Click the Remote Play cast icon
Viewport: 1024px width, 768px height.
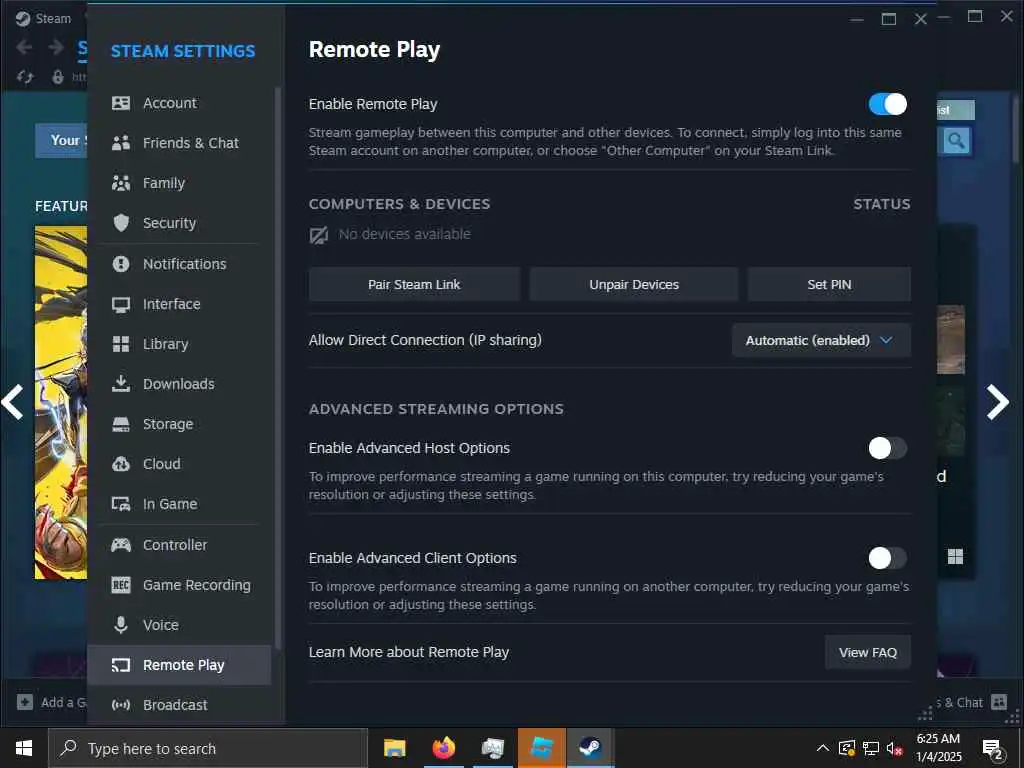(x=121, y=665)
